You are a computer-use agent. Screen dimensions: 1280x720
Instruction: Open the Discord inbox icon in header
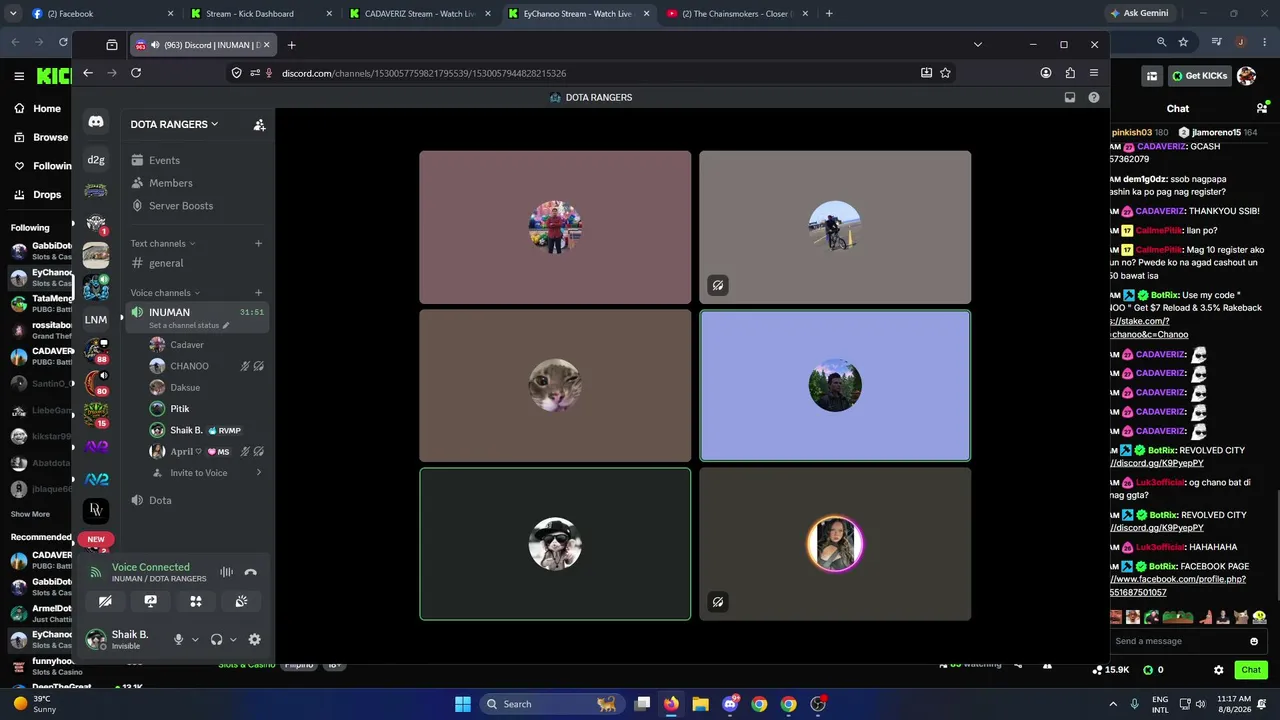coord(1070,97)
